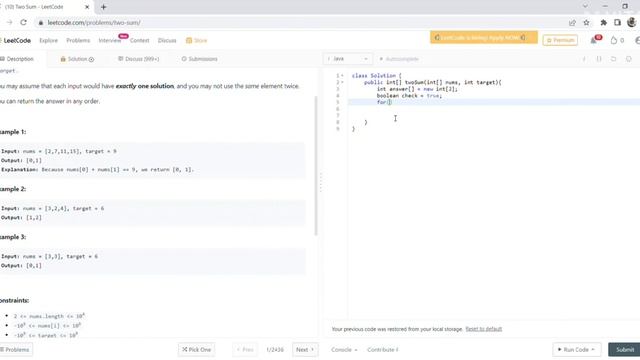Click the Premium button
Screen dimensions: 640x360
click(560, 40)
